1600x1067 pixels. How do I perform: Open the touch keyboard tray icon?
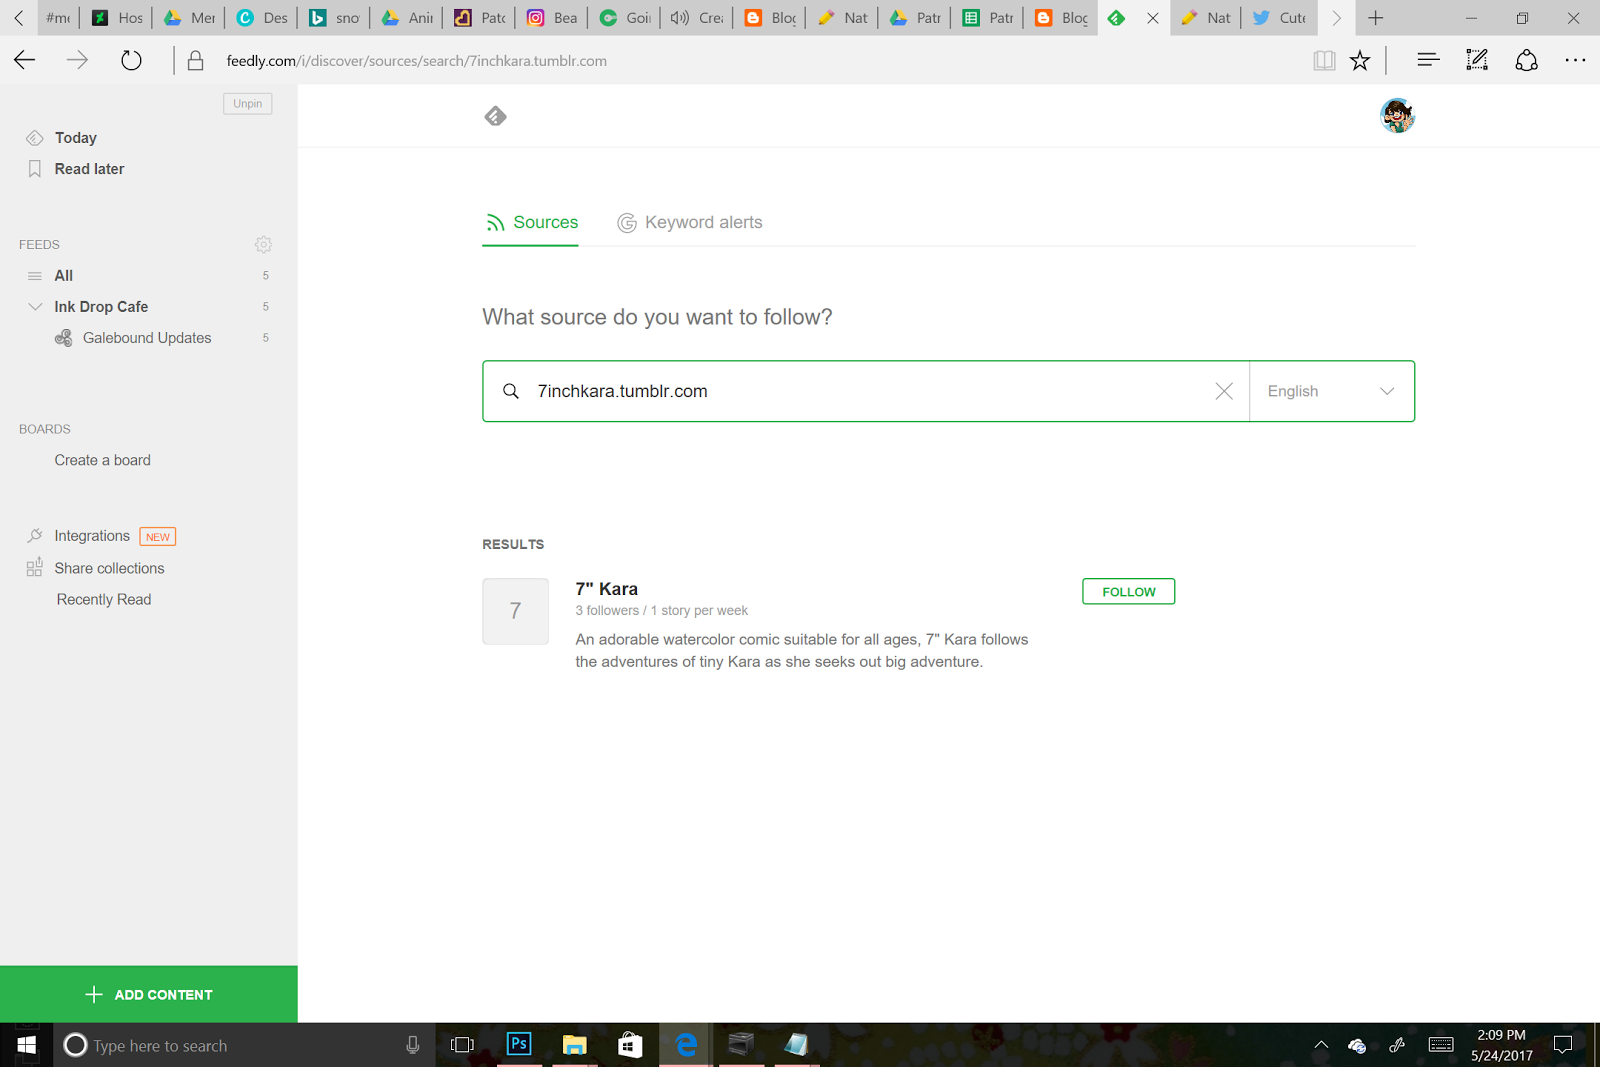[1441, 1045]
